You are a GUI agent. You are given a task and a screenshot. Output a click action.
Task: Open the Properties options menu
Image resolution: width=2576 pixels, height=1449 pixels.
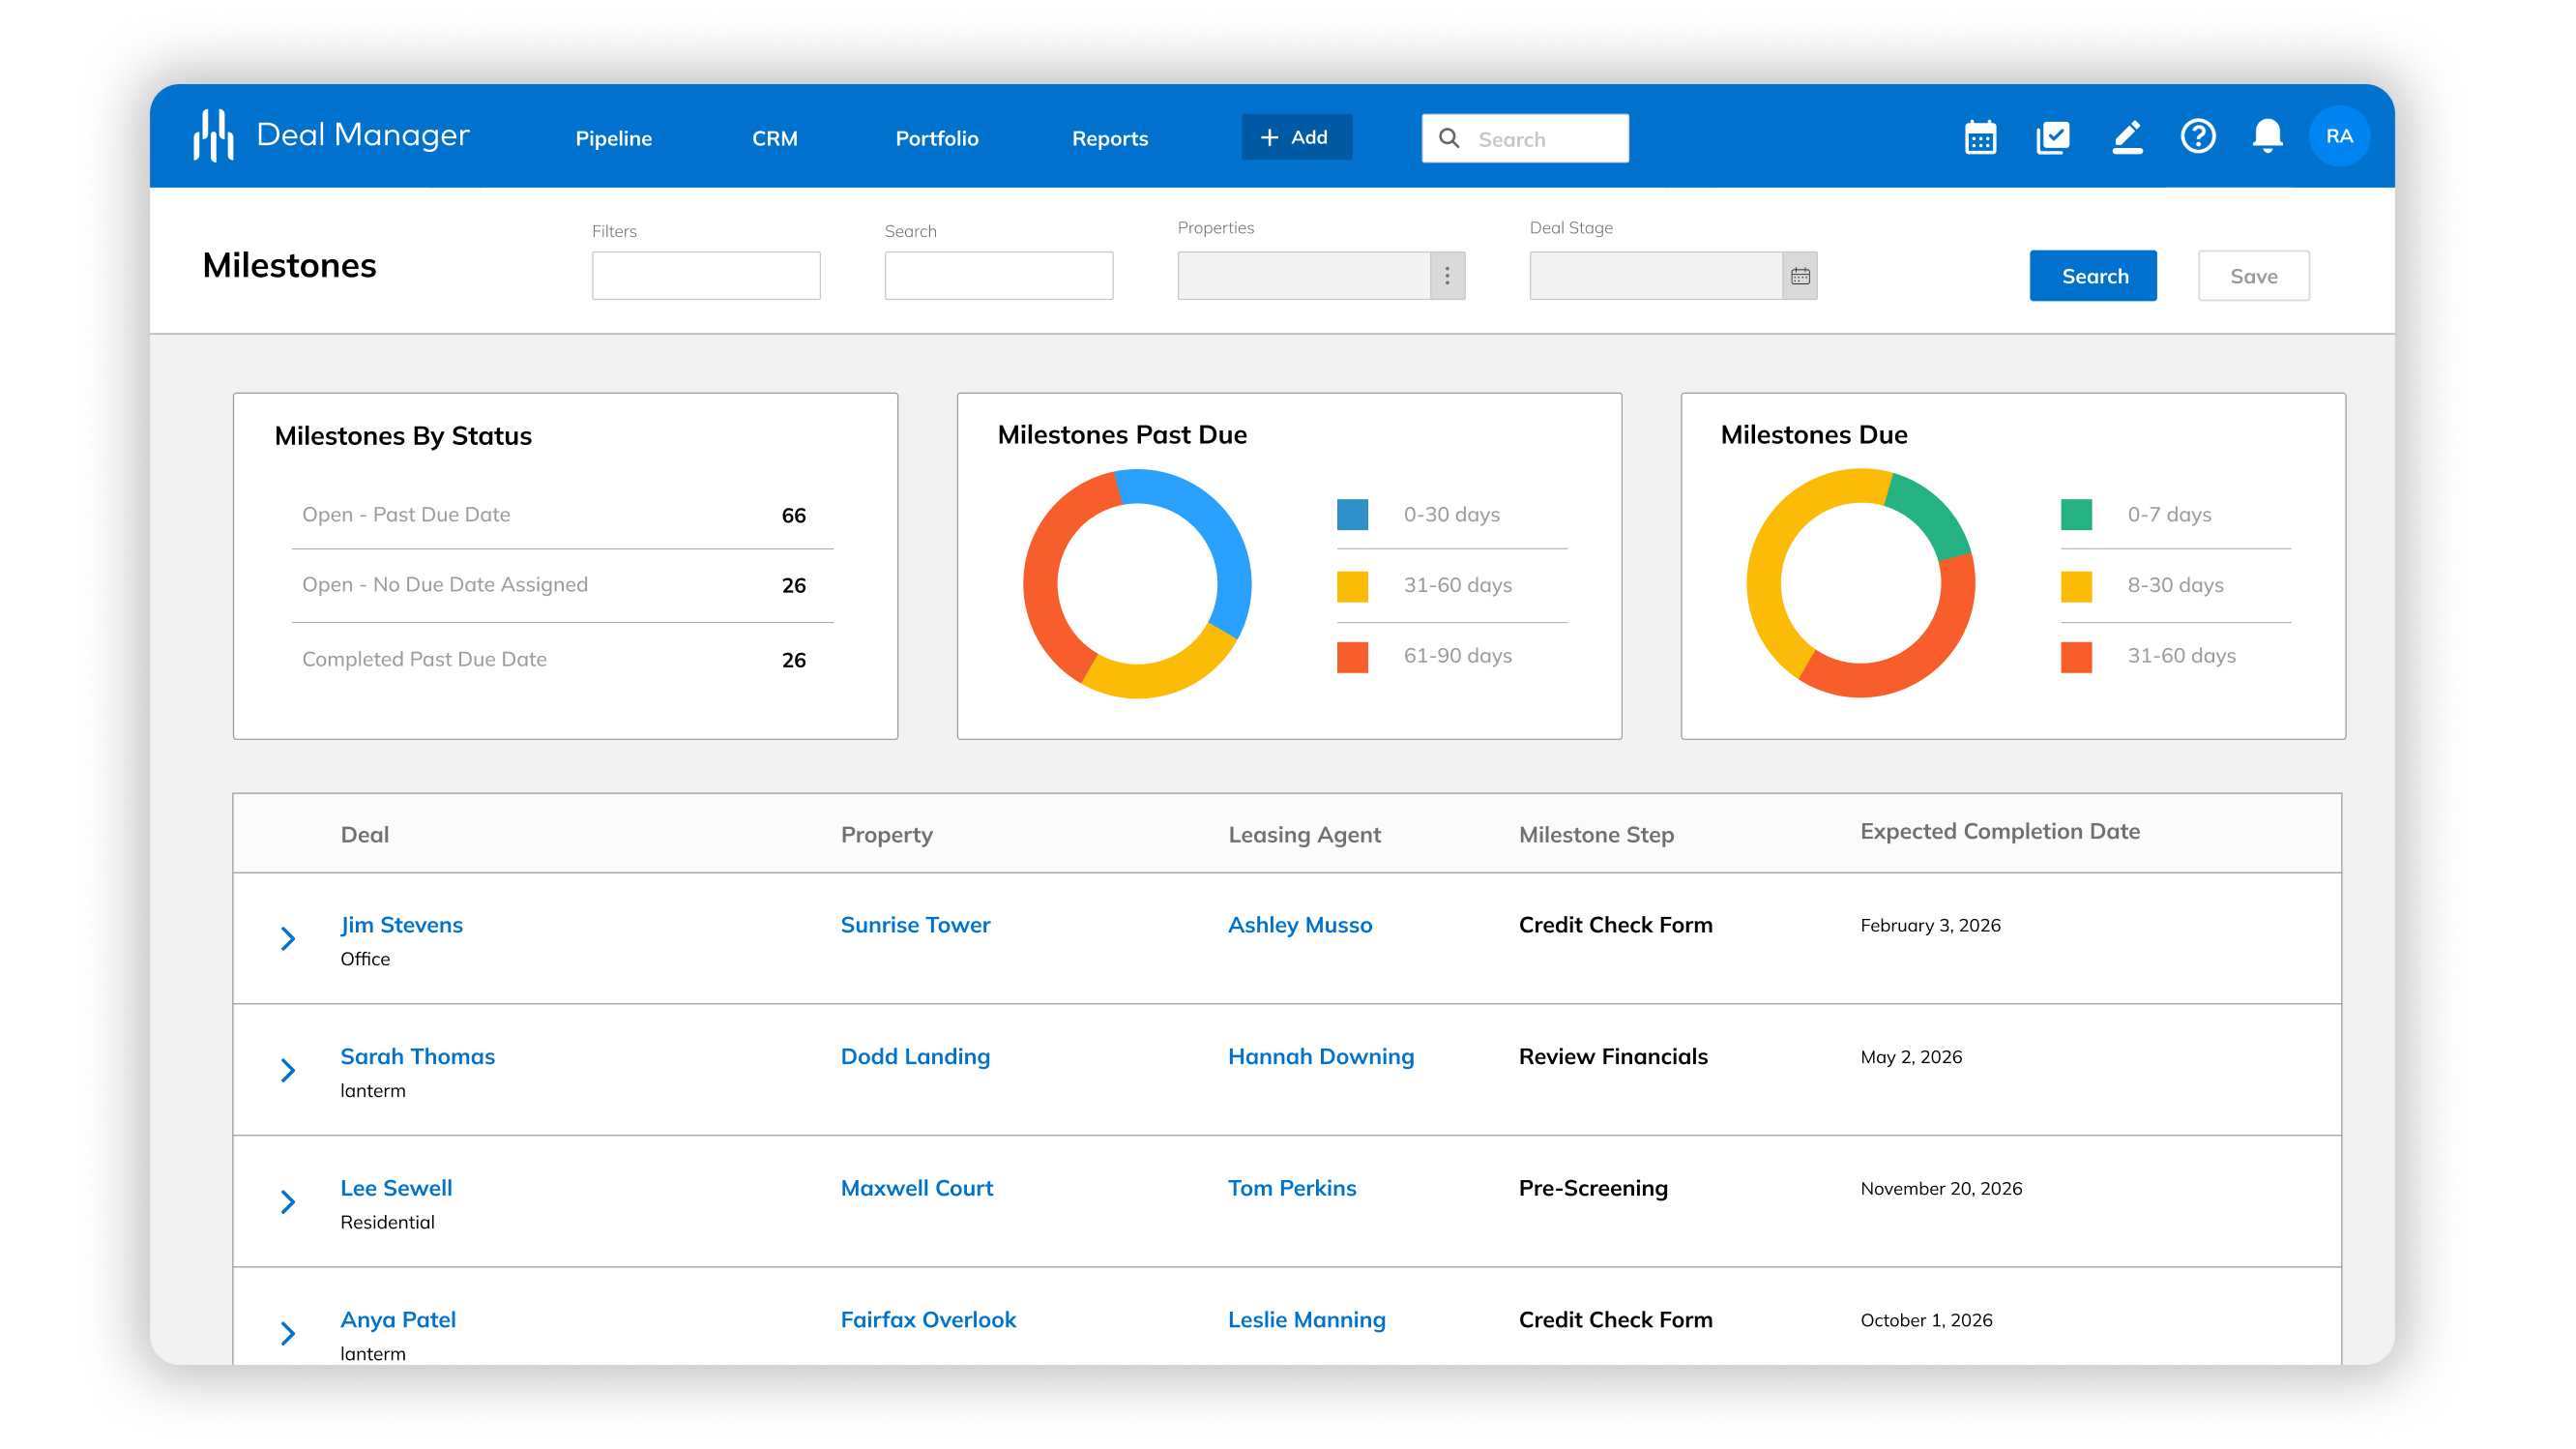pos(1447,276)
